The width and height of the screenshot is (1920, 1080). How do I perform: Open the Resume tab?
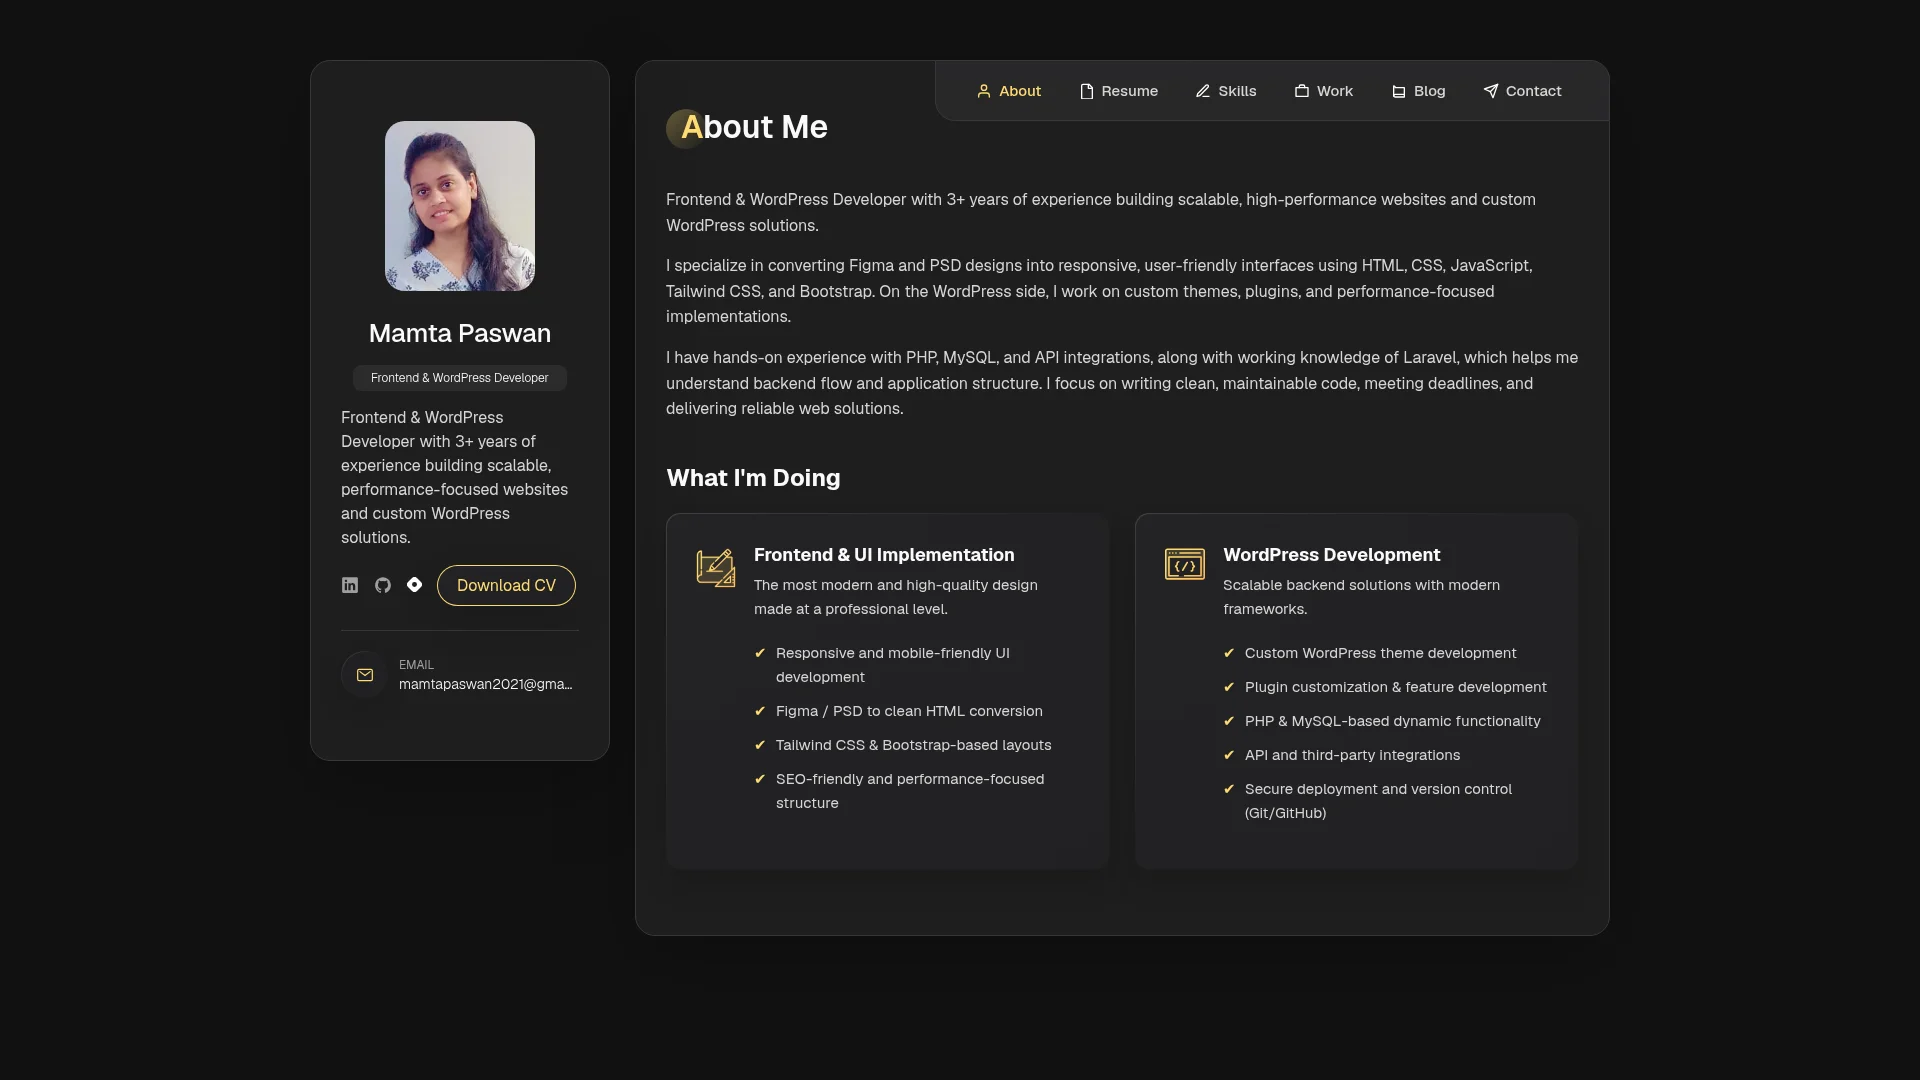1119,91
